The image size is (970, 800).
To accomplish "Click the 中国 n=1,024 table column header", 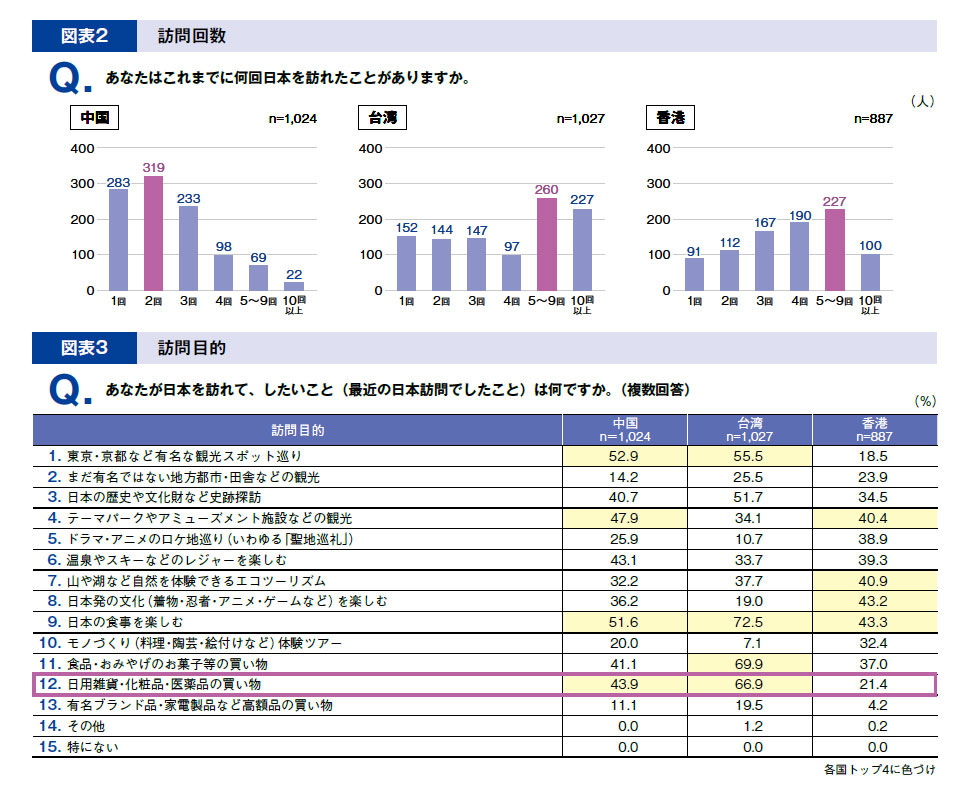I will coord(625,430).
